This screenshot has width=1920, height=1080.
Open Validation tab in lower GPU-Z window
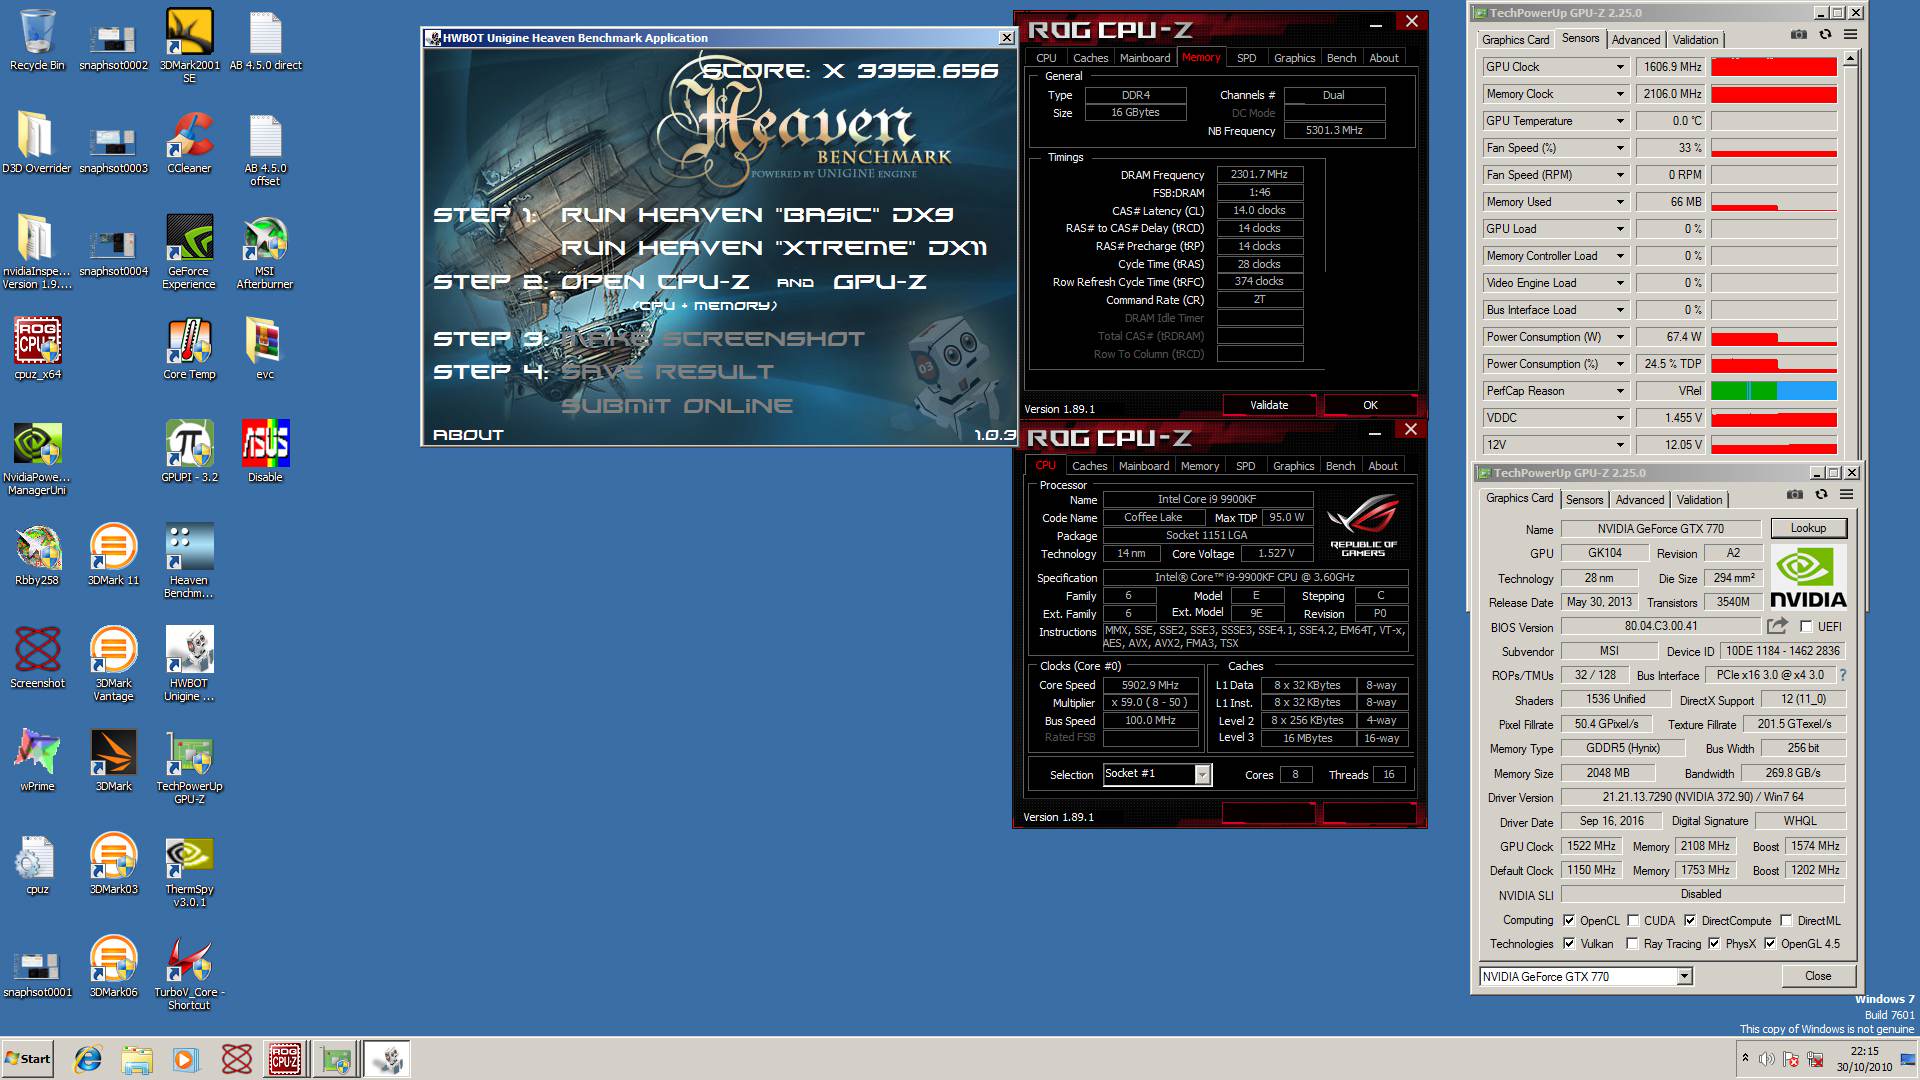click(x=1699, y=500)
